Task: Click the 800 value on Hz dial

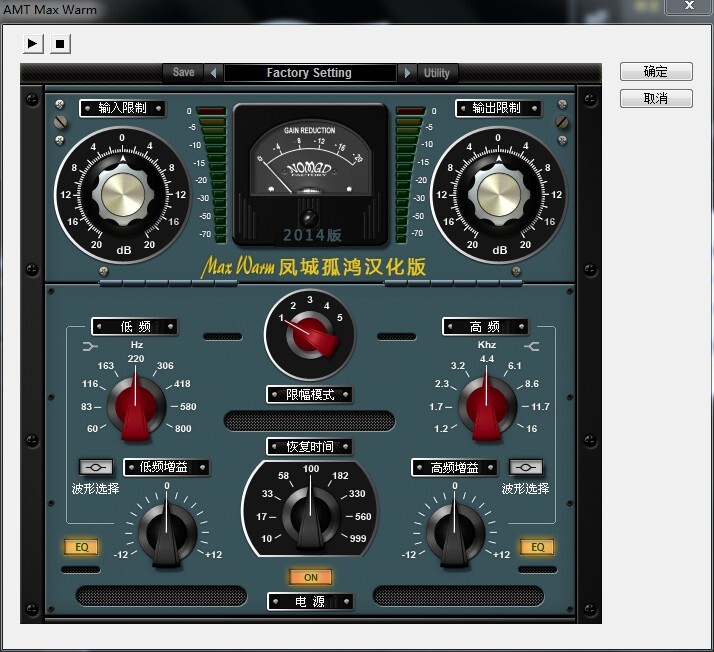Action: tap(183, 428)
